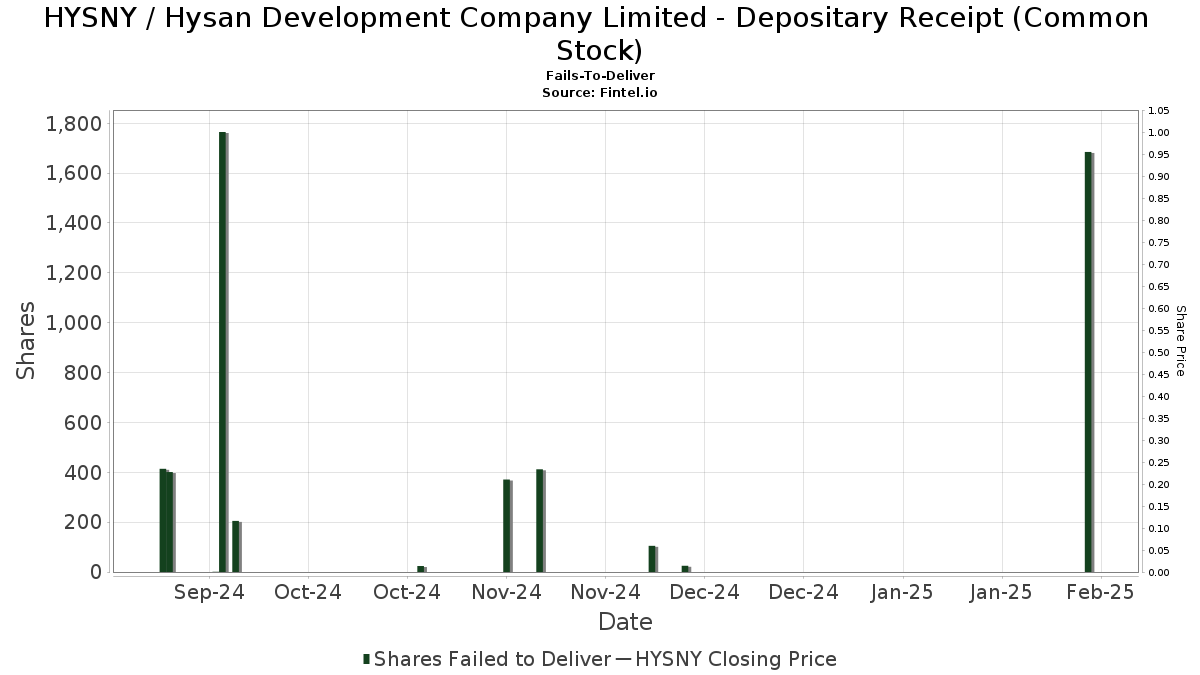Click the 'Fails-To-Deliver' subtitle
Image resolution: width=1200 pixels, height=675 pixels.
click(x=600, y=76)
